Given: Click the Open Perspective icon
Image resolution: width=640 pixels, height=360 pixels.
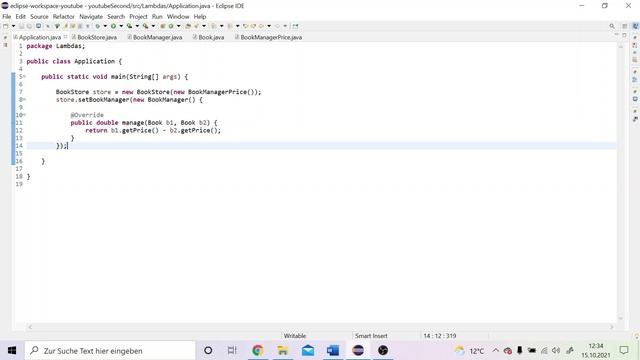Looking at the screenshot, I should [624, 26].
